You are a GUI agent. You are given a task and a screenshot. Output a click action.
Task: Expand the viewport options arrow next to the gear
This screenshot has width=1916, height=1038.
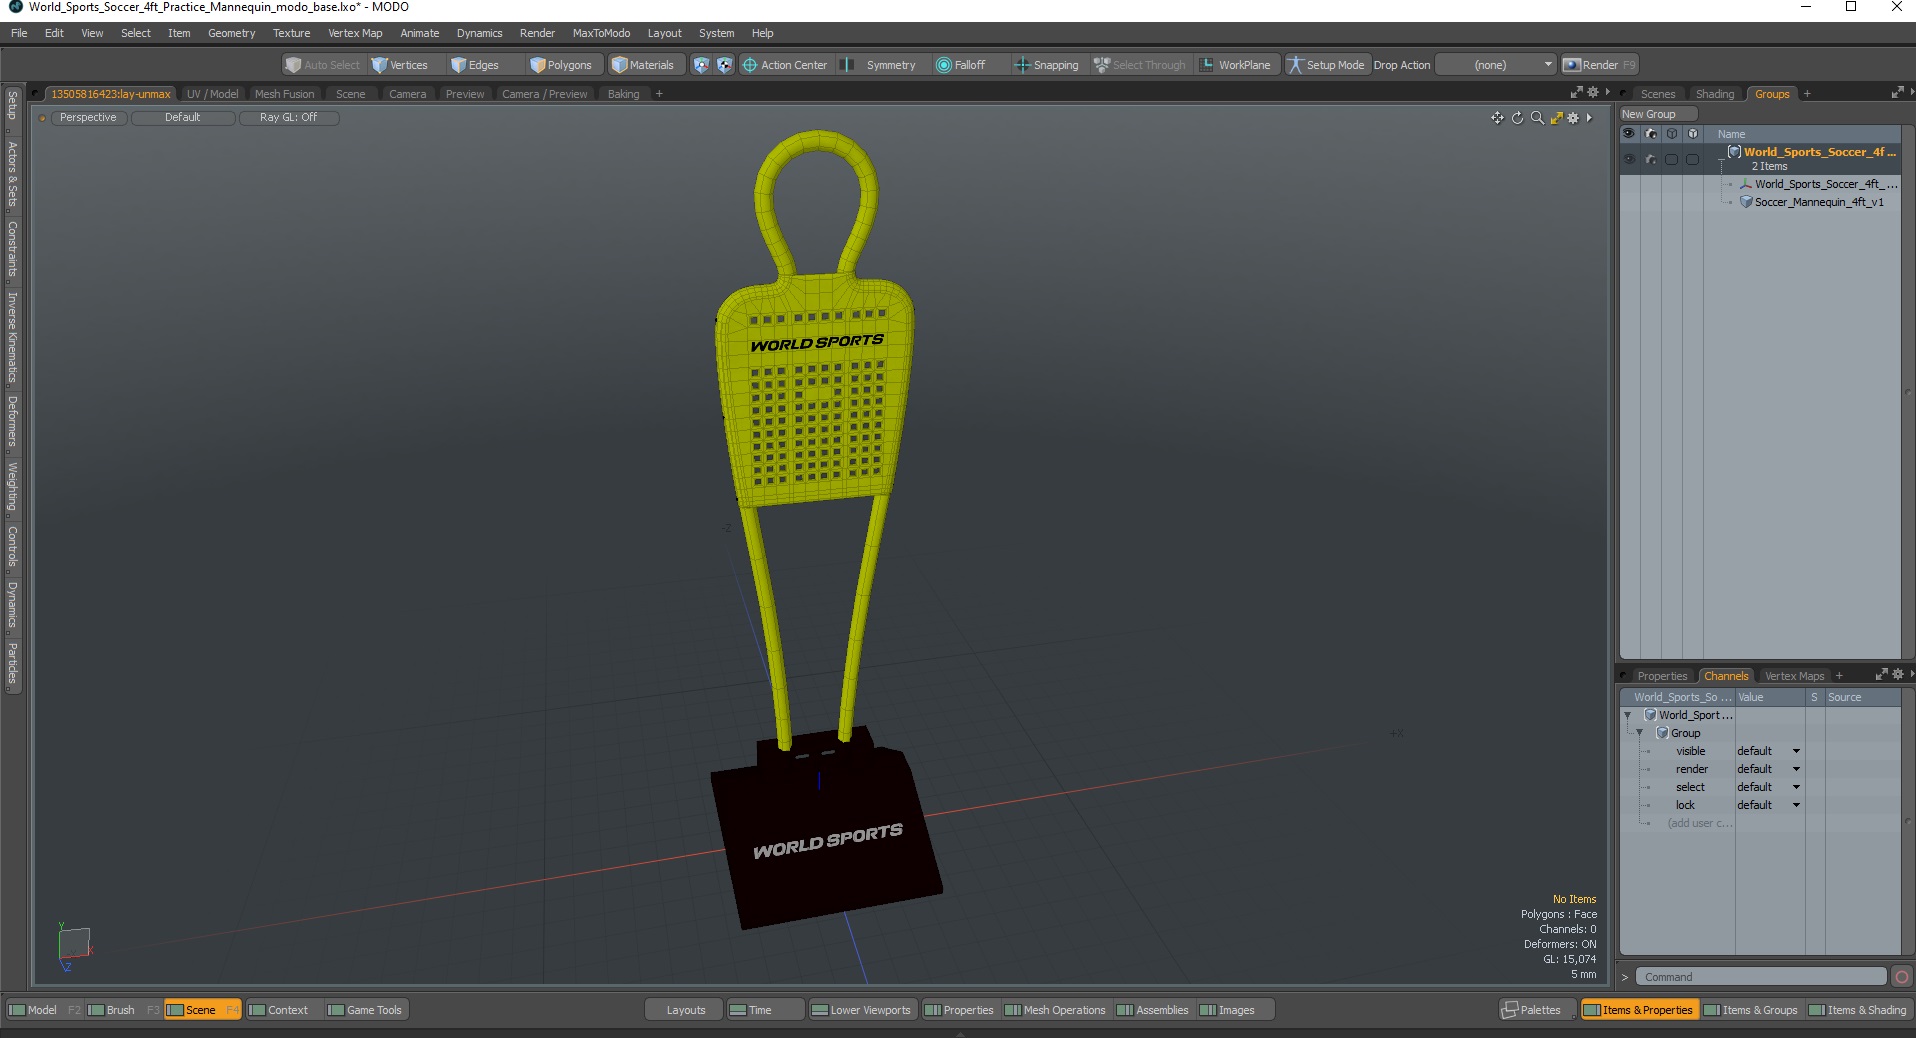[1589, 118]
